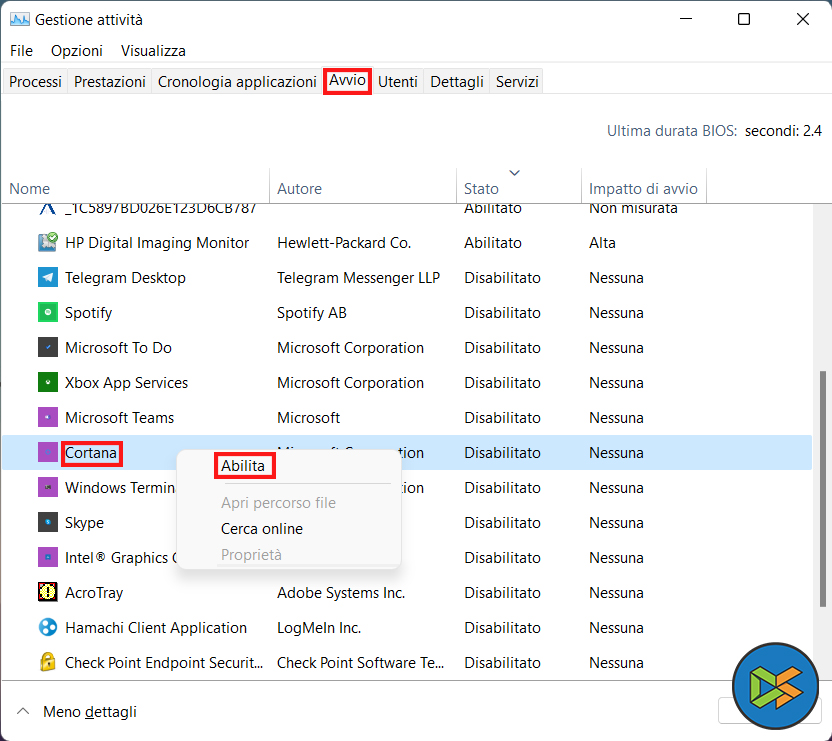The width and height of the screenshot is (832, 741).
Task: Click the Skype icon in the list
Action: tap(47, 522)
